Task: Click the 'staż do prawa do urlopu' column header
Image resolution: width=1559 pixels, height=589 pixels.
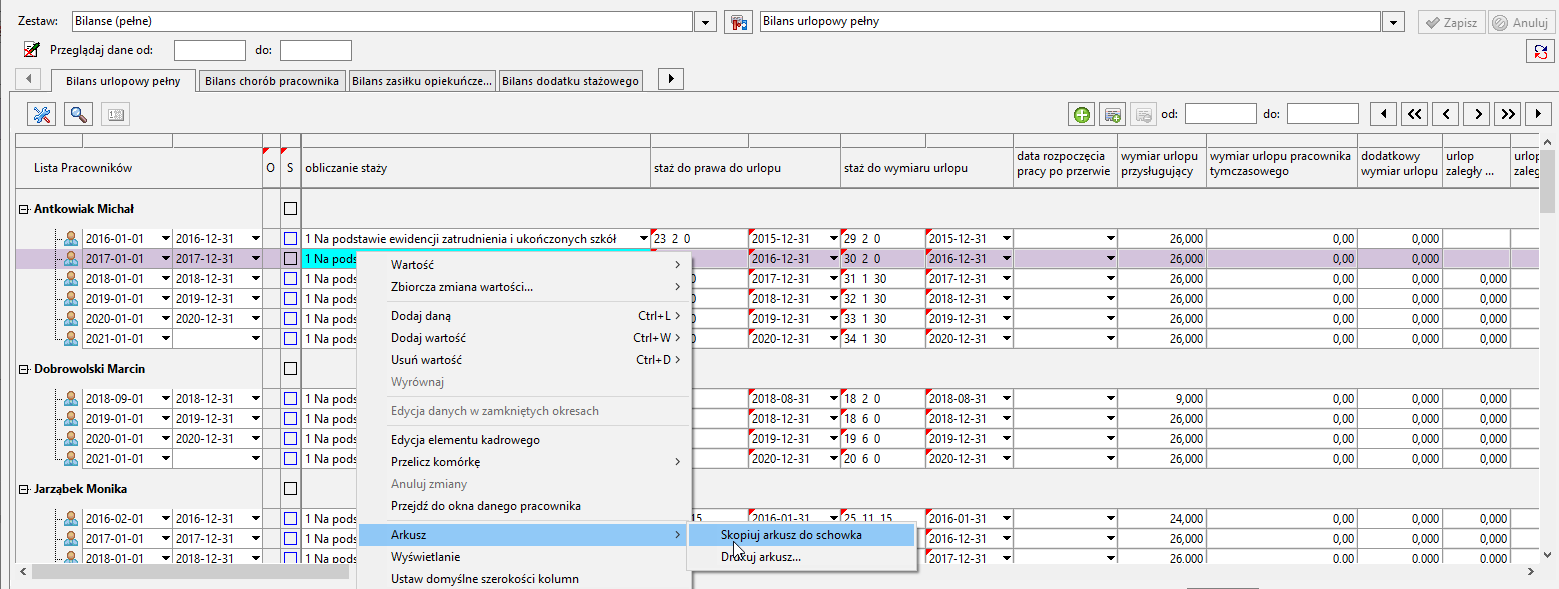Action: [745, 168]
